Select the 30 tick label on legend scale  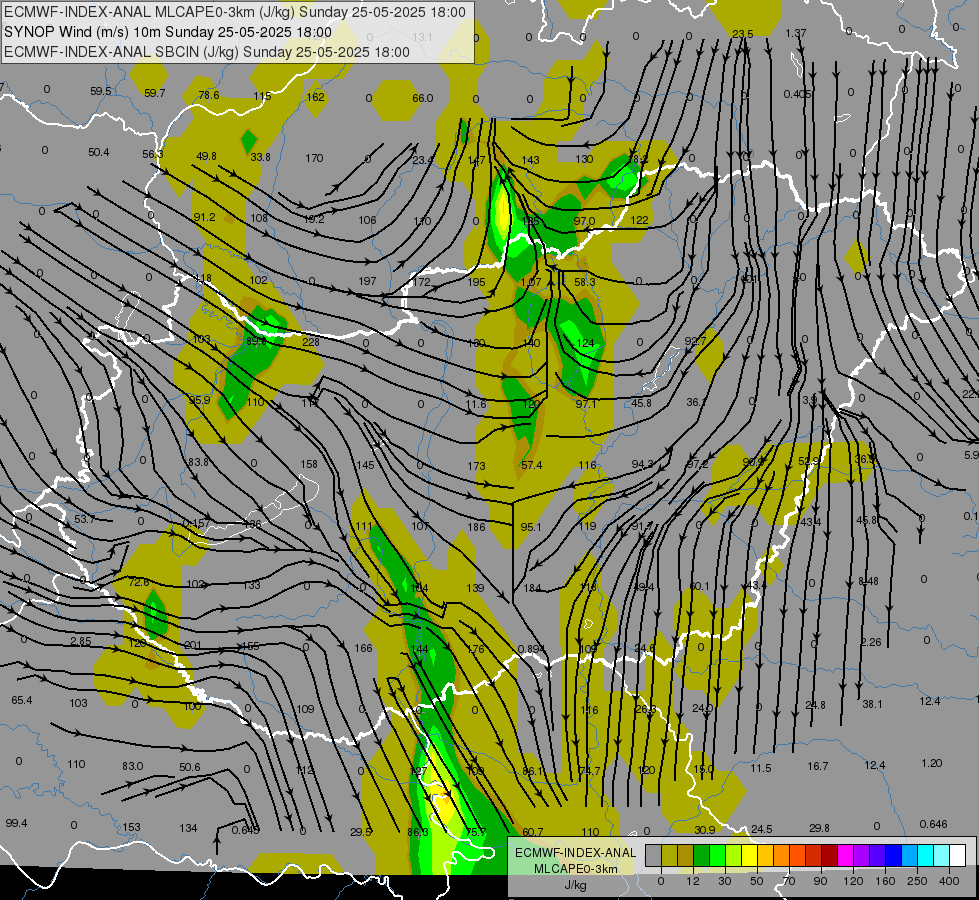click(725, 881)
